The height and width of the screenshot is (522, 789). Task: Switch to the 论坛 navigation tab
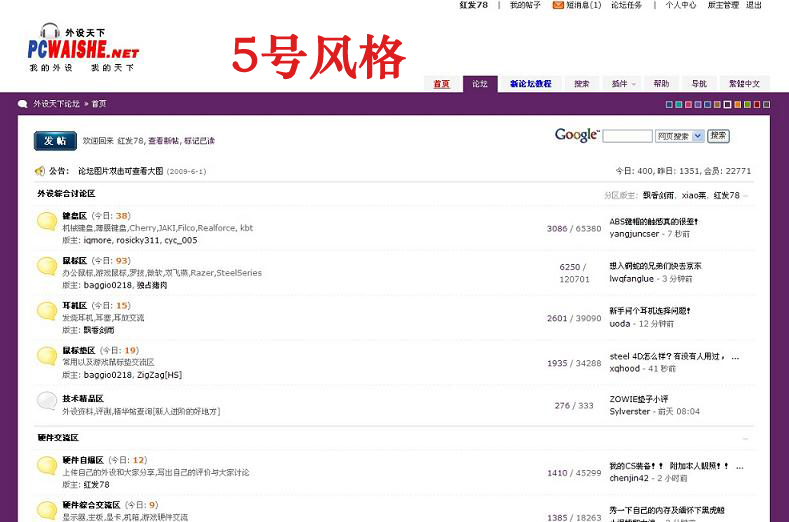pos(479,84)
